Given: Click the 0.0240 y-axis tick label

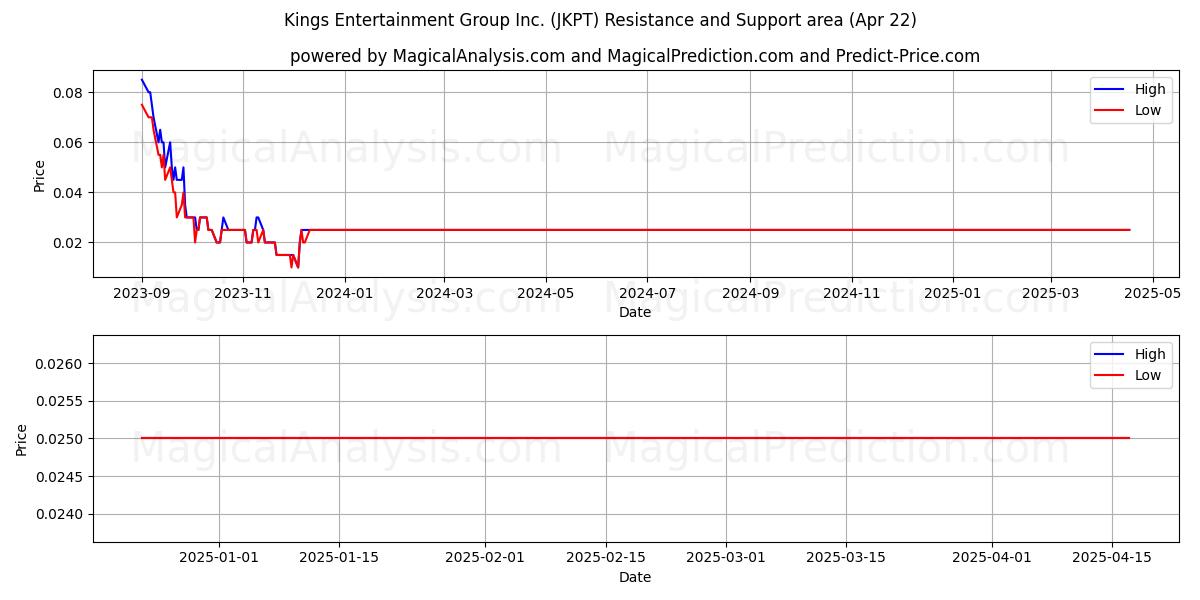Looking at the screenshot, I should coord(61,514).
